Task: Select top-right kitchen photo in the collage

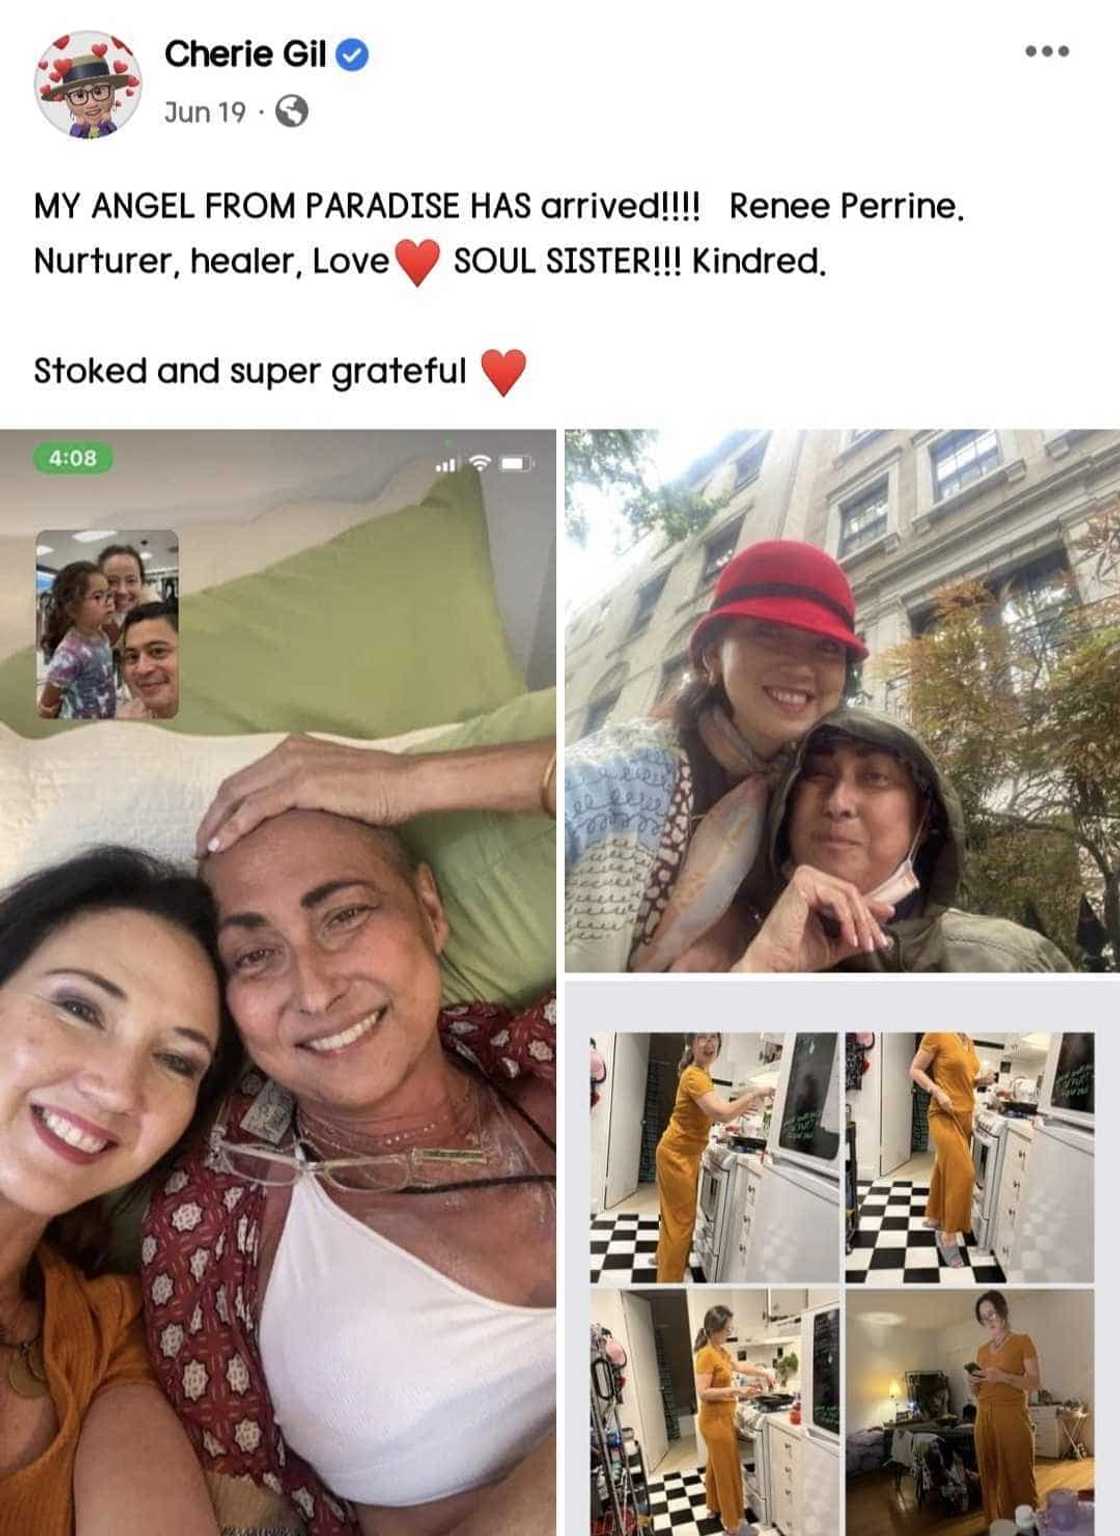Action: (x=970, y=1157)
